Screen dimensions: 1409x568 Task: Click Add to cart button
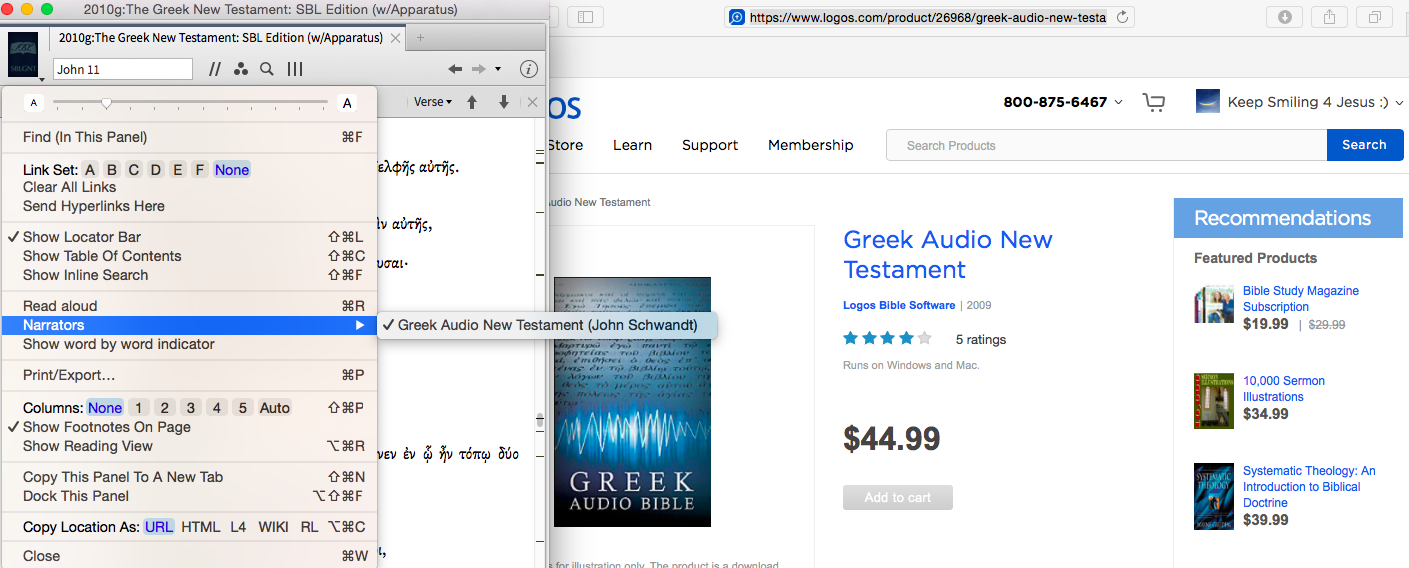(898, 498)
